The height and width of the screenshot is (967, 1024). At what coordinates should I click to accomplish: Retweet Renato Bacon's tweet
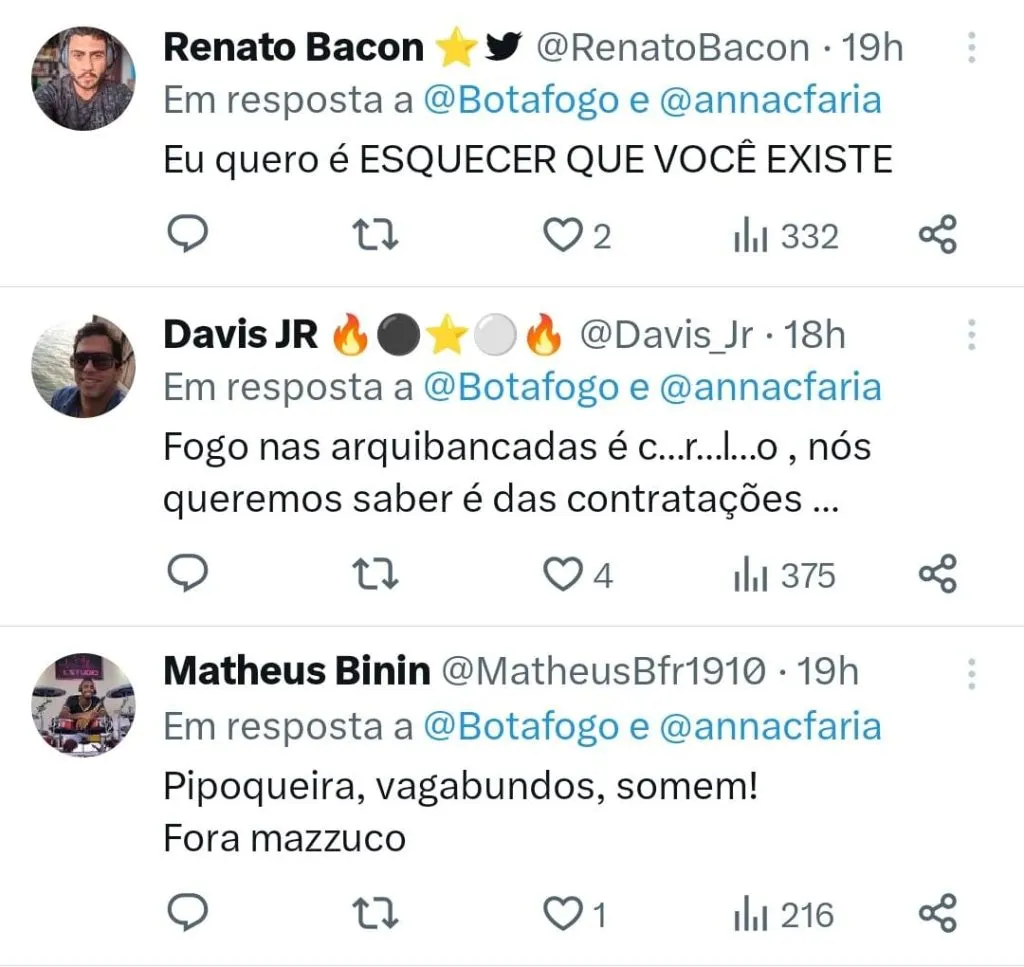tap(378, 235)
